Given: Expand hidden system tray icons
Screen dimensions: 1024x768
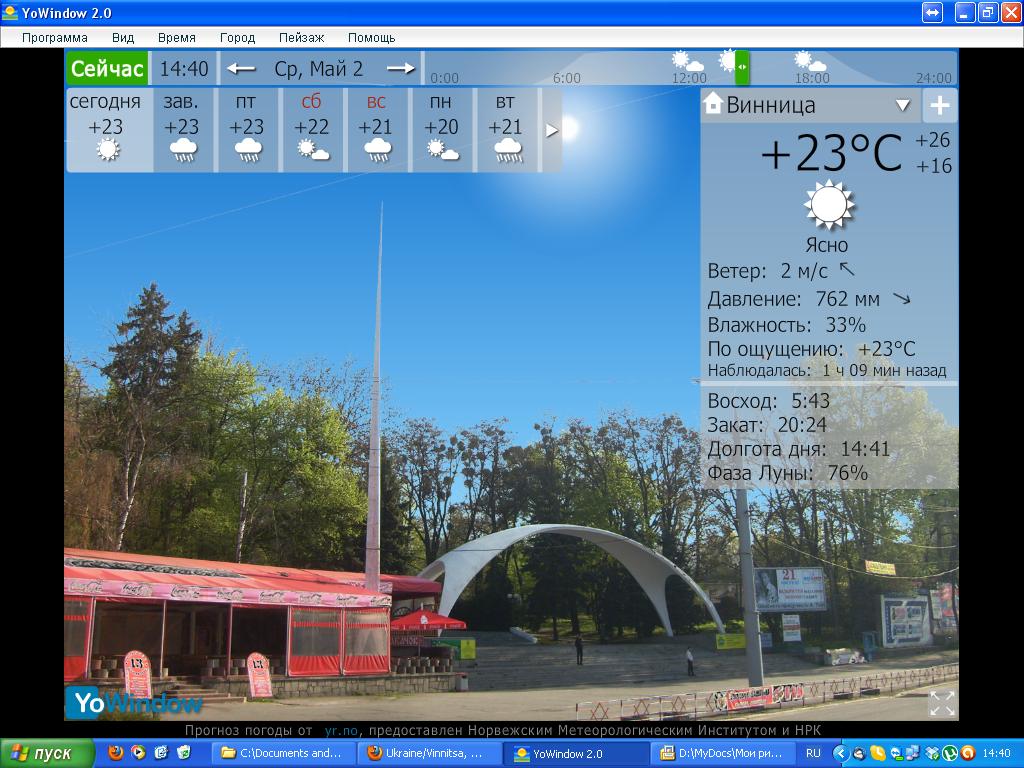Looking at the screenshot, I should 840,753.
